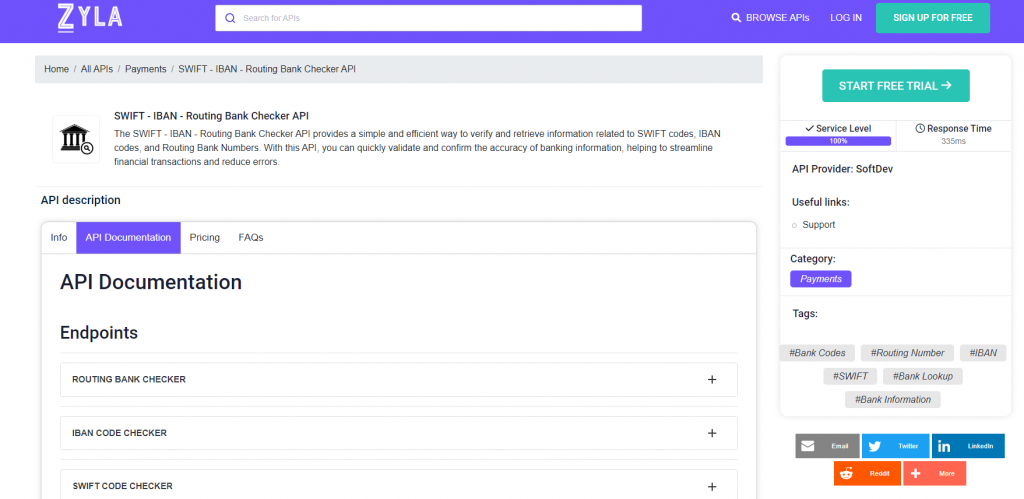
Task: Share the page on LinkedIn
Action: (968, 446)
